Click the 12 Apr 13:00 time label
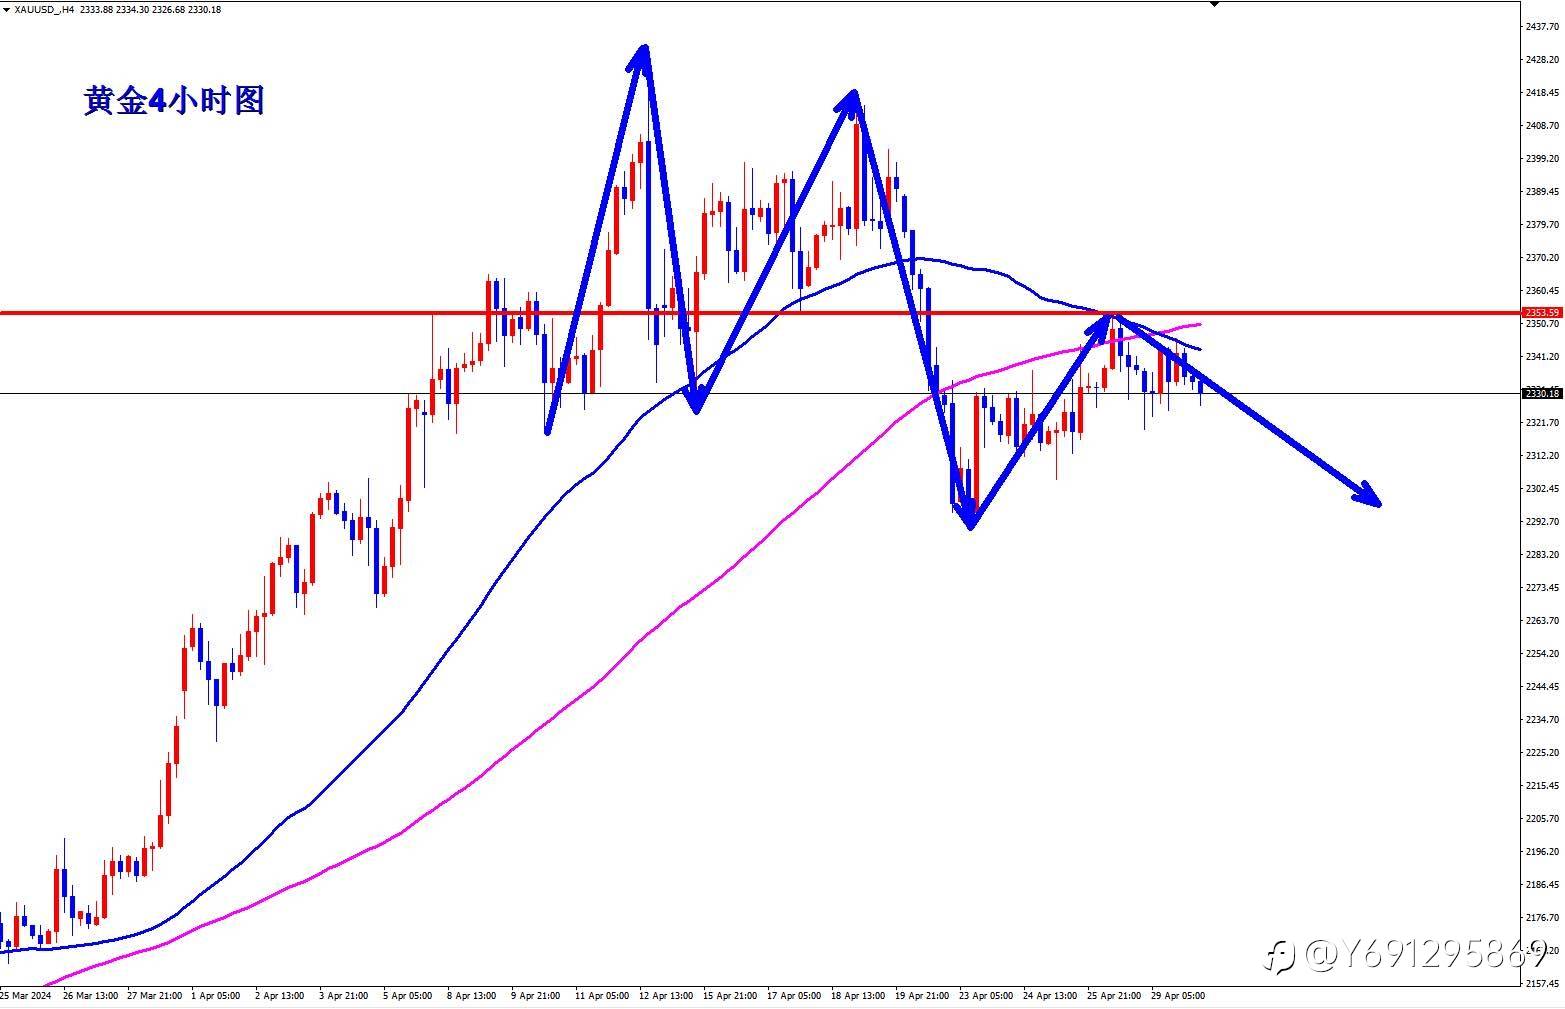 pyautogui.click(x=666, y=996)
